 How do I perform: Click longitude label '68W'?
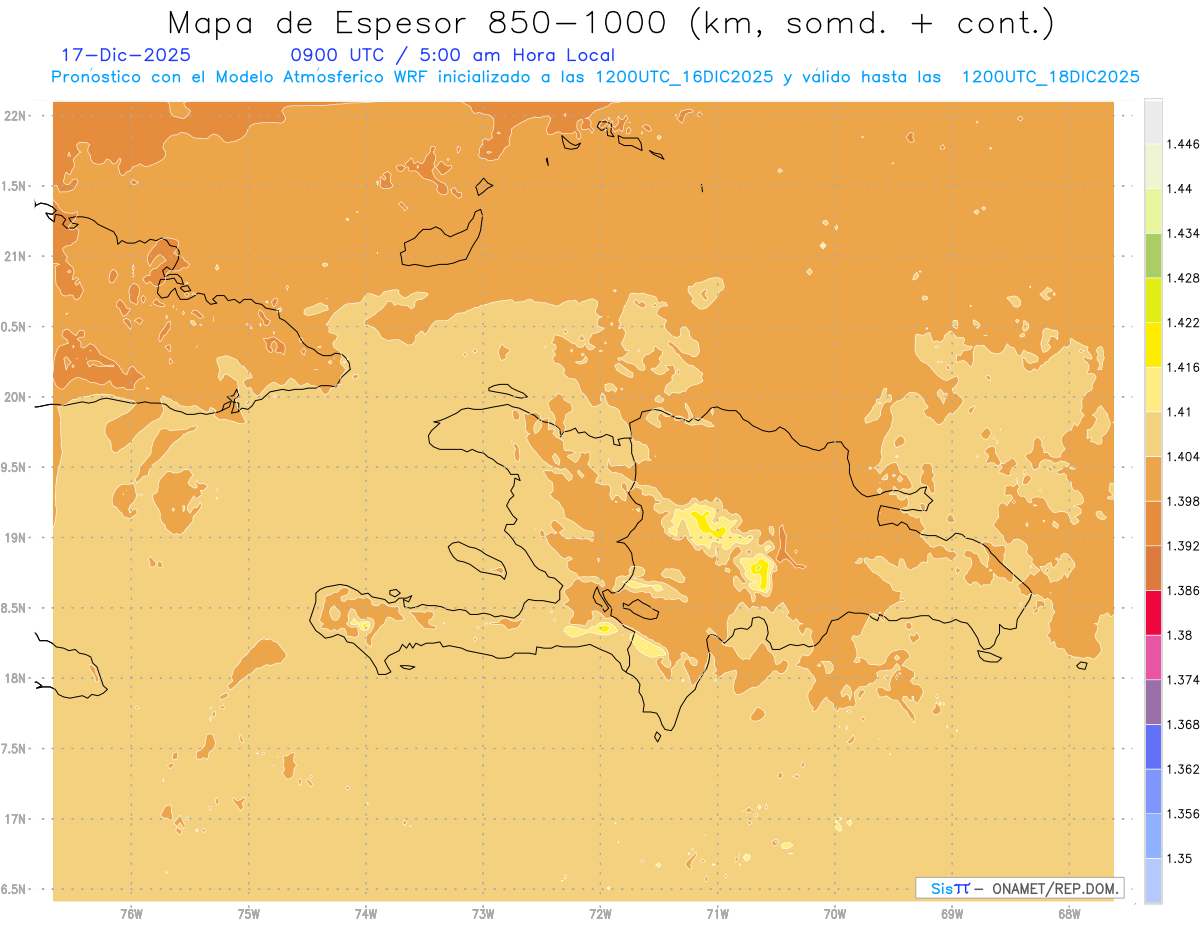1069,913
